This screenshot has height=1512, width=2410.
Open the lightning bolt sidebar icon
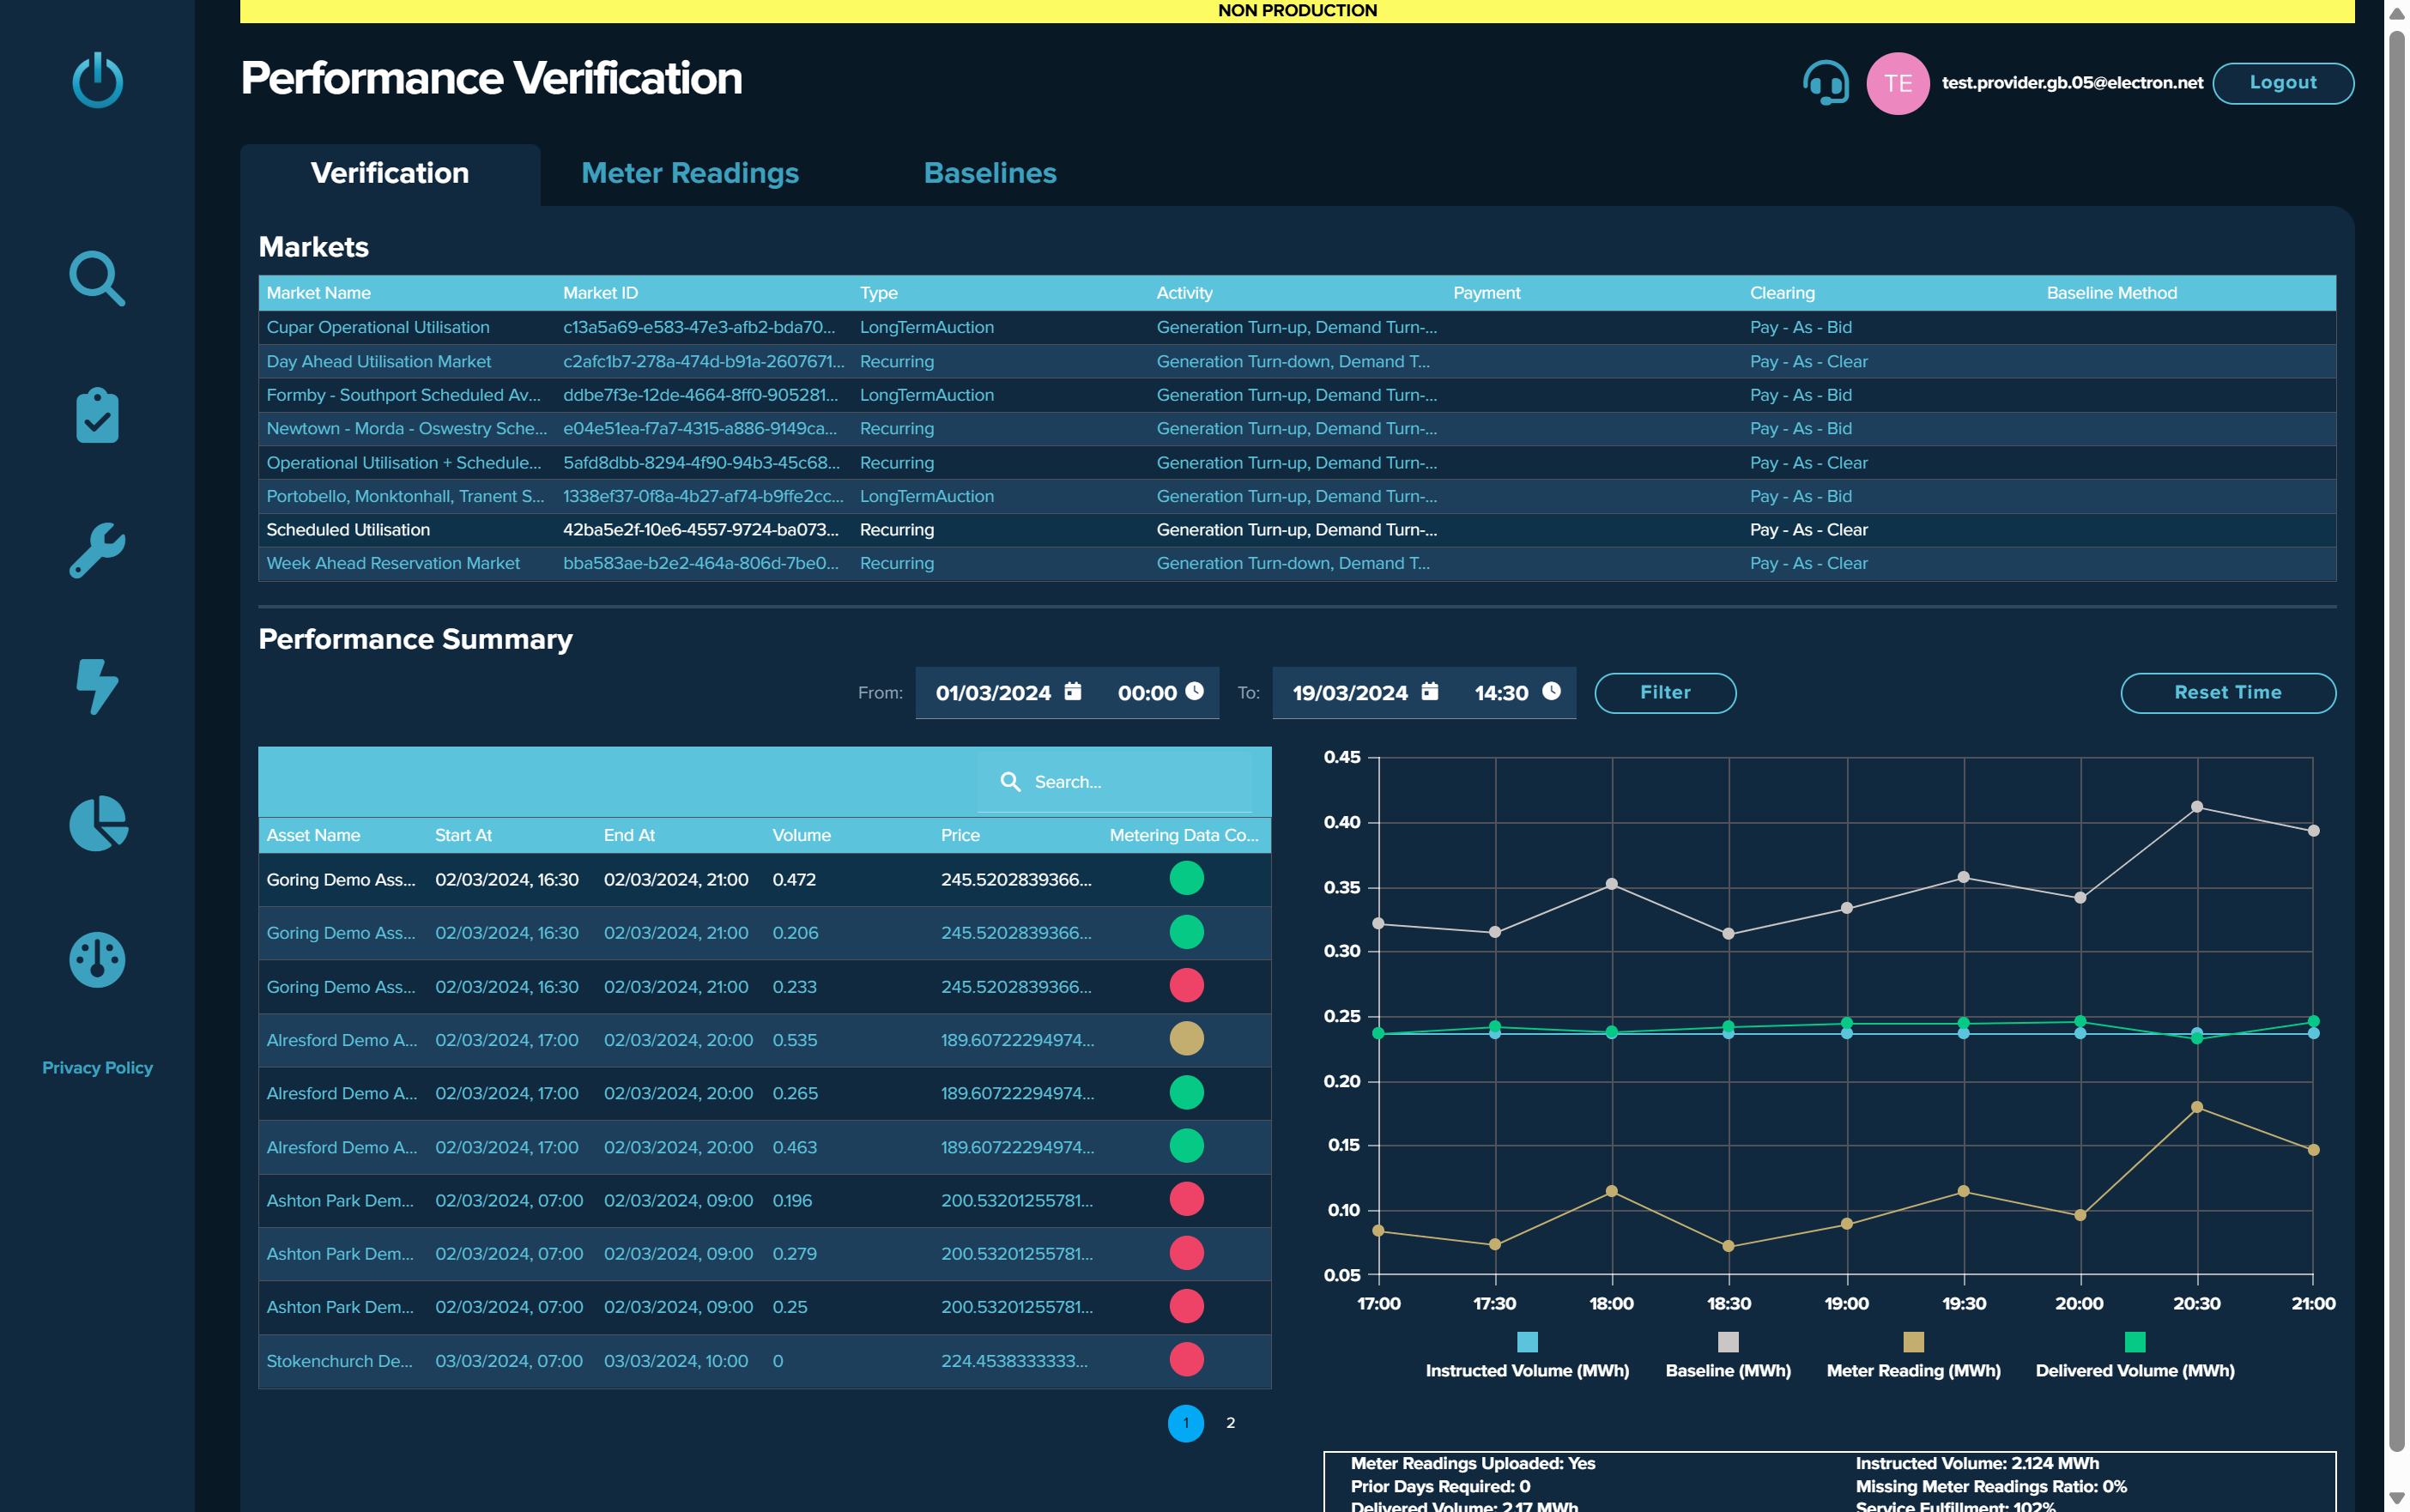(x=97, y=686)
